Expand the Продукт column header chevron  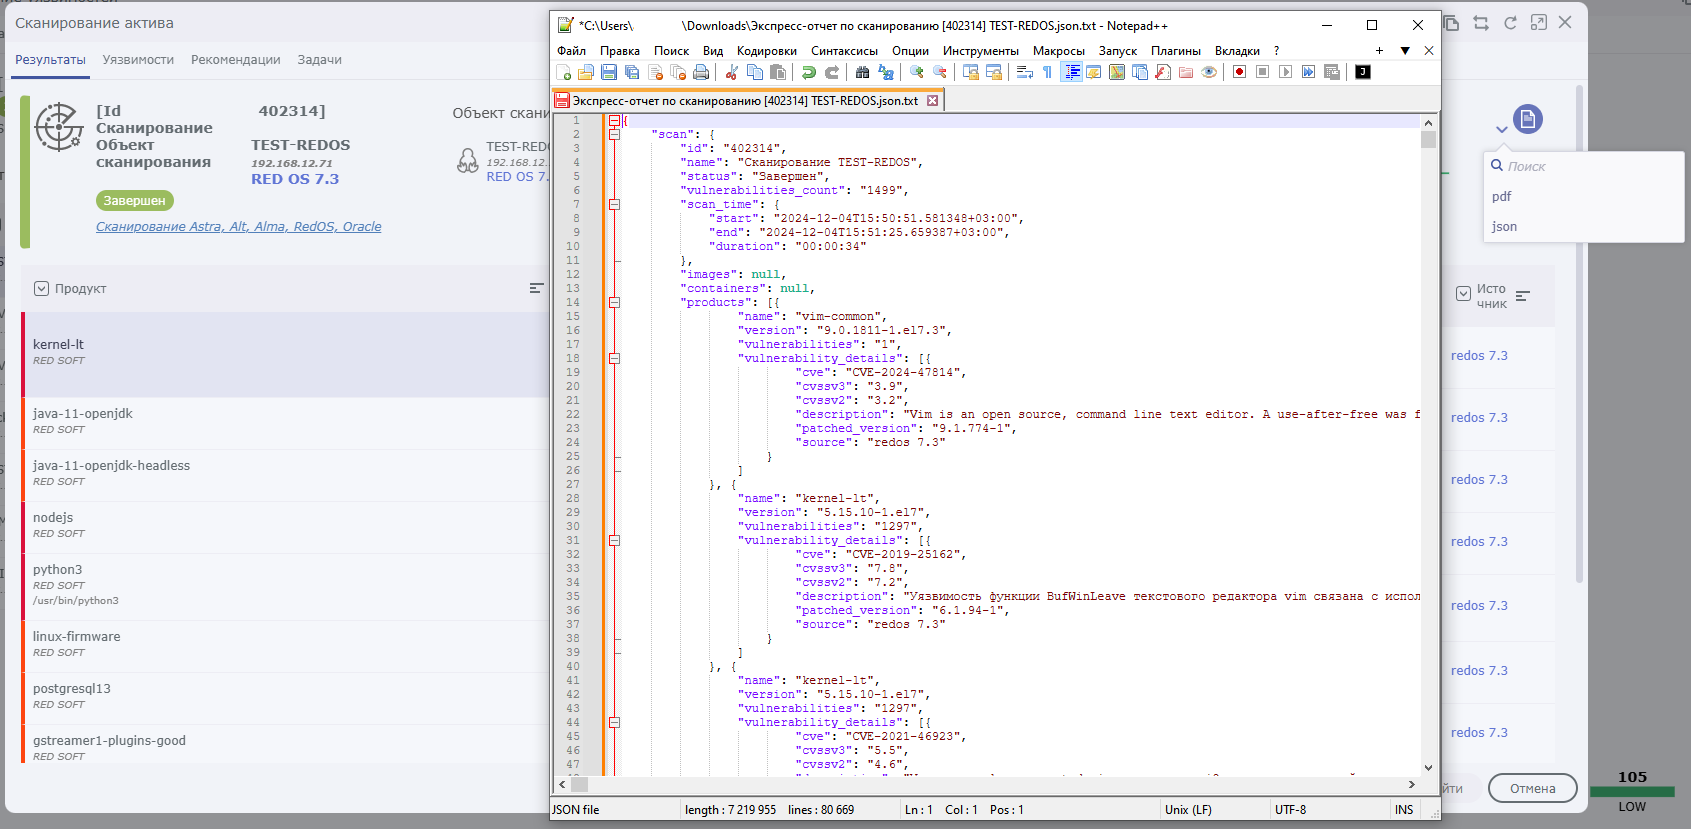click(41, 289)
